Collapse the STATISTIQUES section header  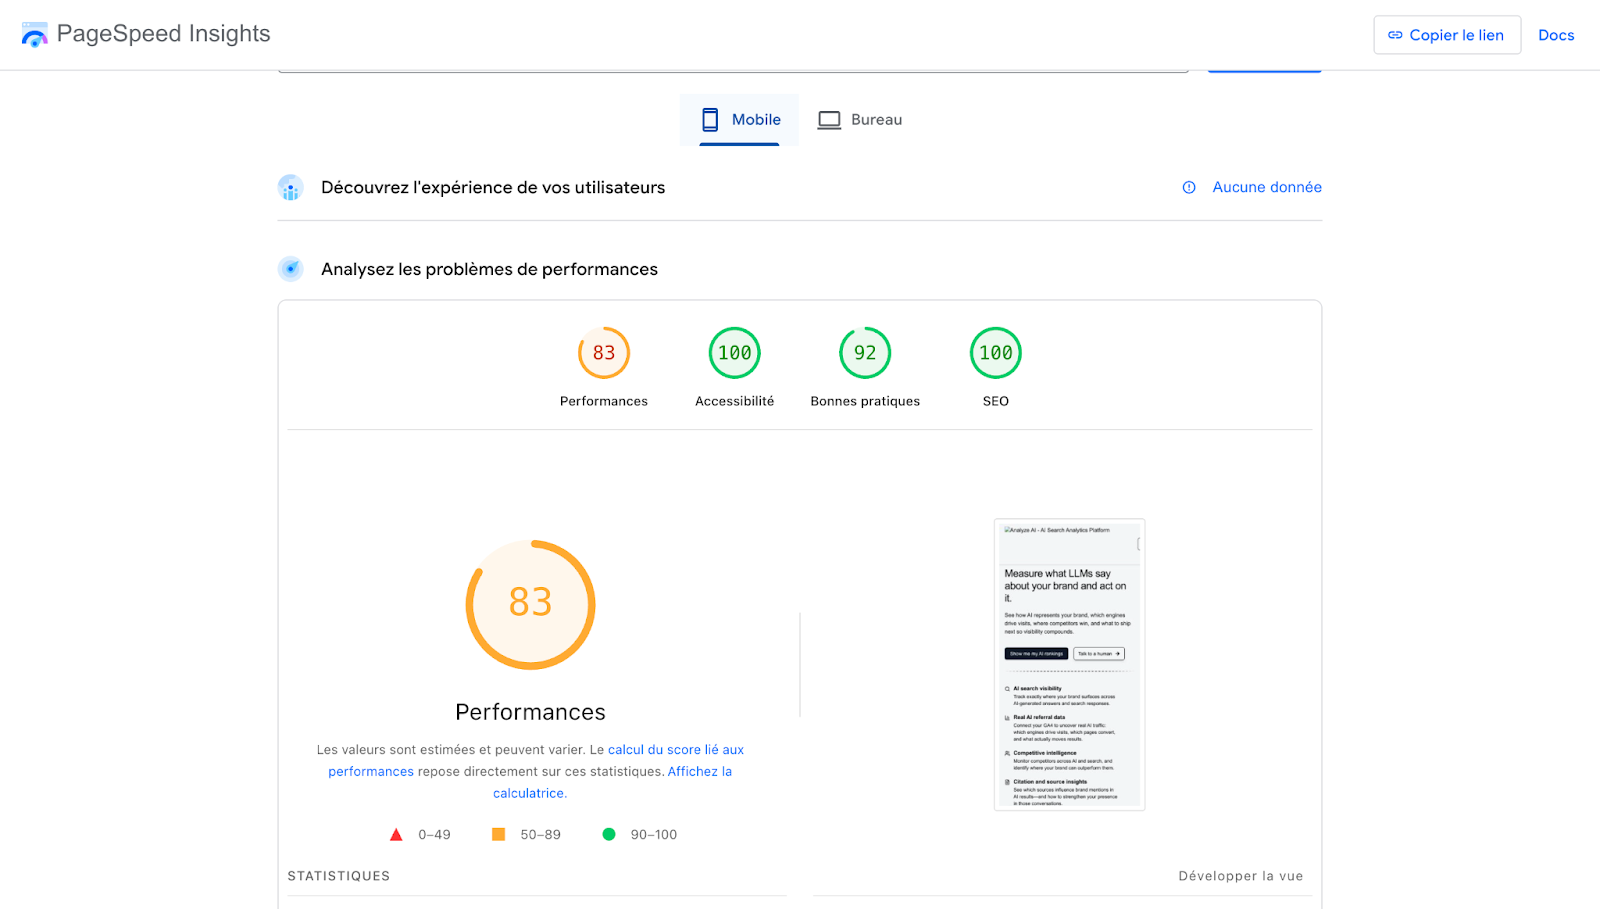pos(338,875)
